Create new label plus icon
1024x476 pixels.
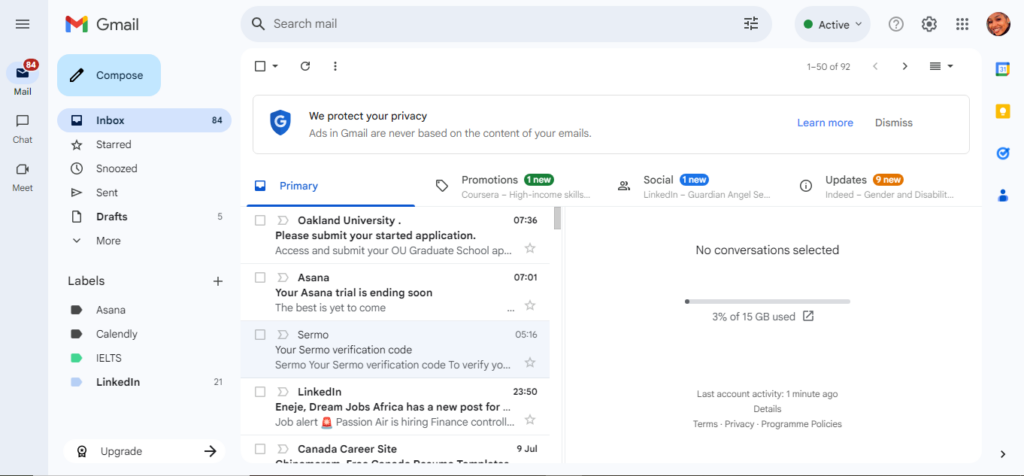[217, 281]
